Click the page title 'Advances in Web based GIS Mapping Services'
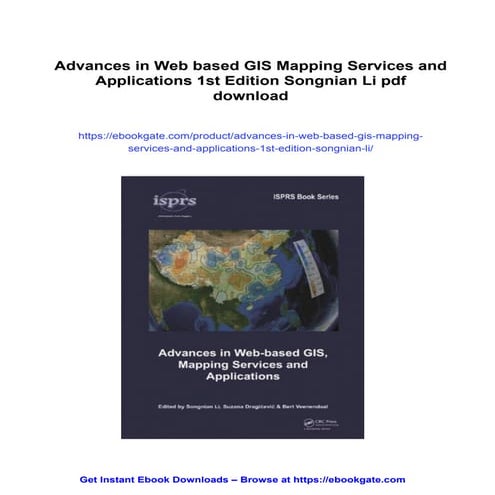The image size is (495, 495). 250,81
